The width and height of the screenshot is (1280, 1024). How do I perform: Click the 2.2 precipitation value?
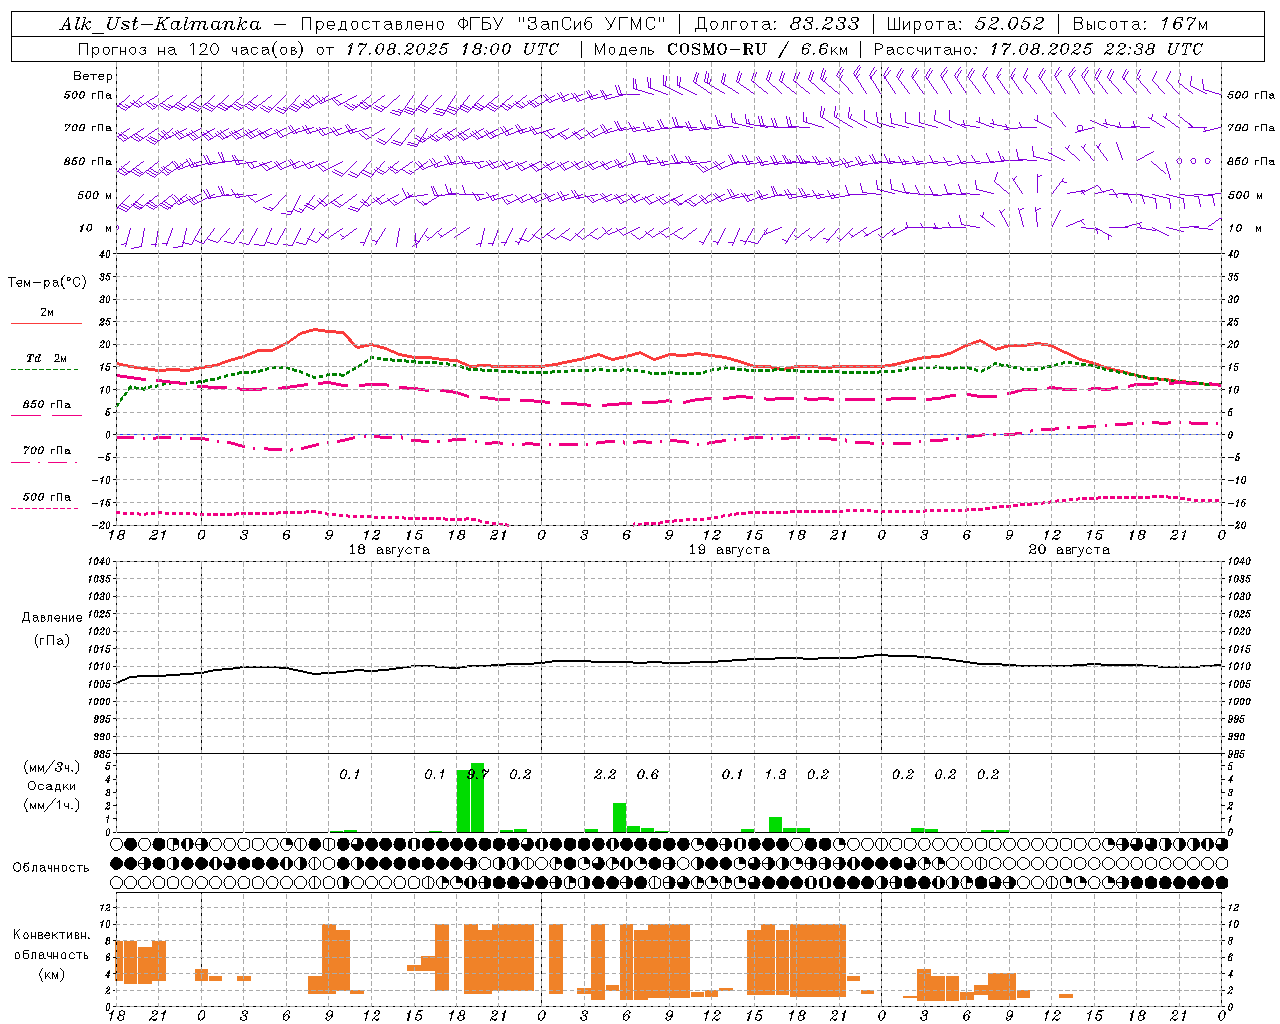click(605, 775)
